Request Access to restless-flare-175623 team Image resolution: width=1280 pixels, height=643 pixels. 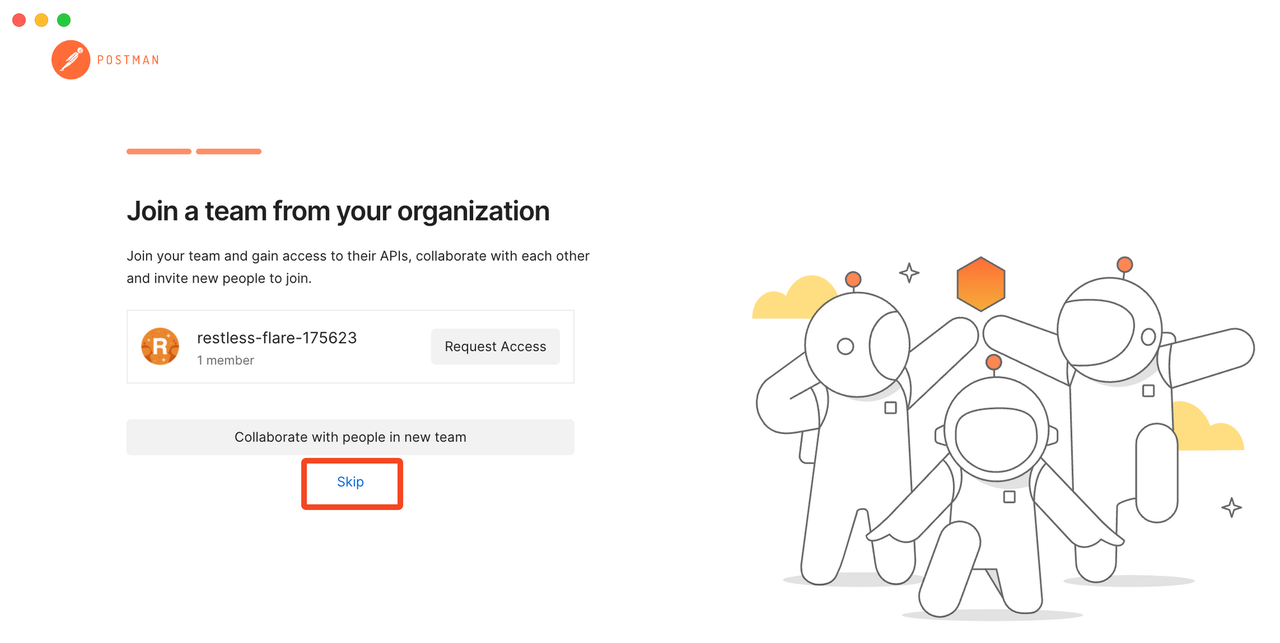[495, 347]
